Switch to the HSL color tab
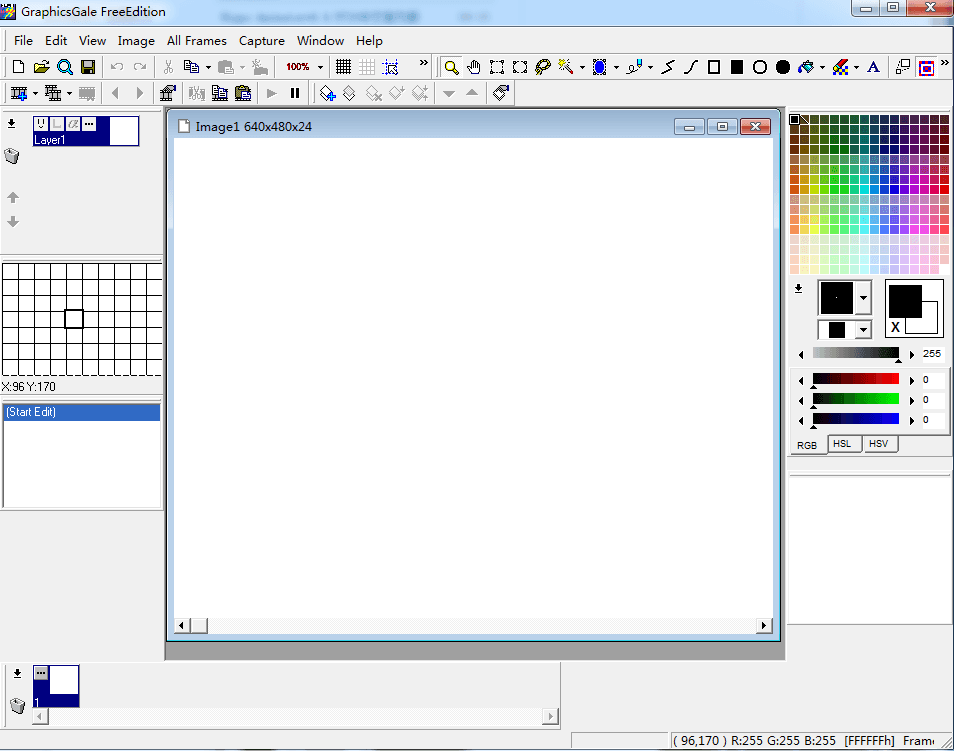This screenshot has height=751, width=954. tap(842, 444)
